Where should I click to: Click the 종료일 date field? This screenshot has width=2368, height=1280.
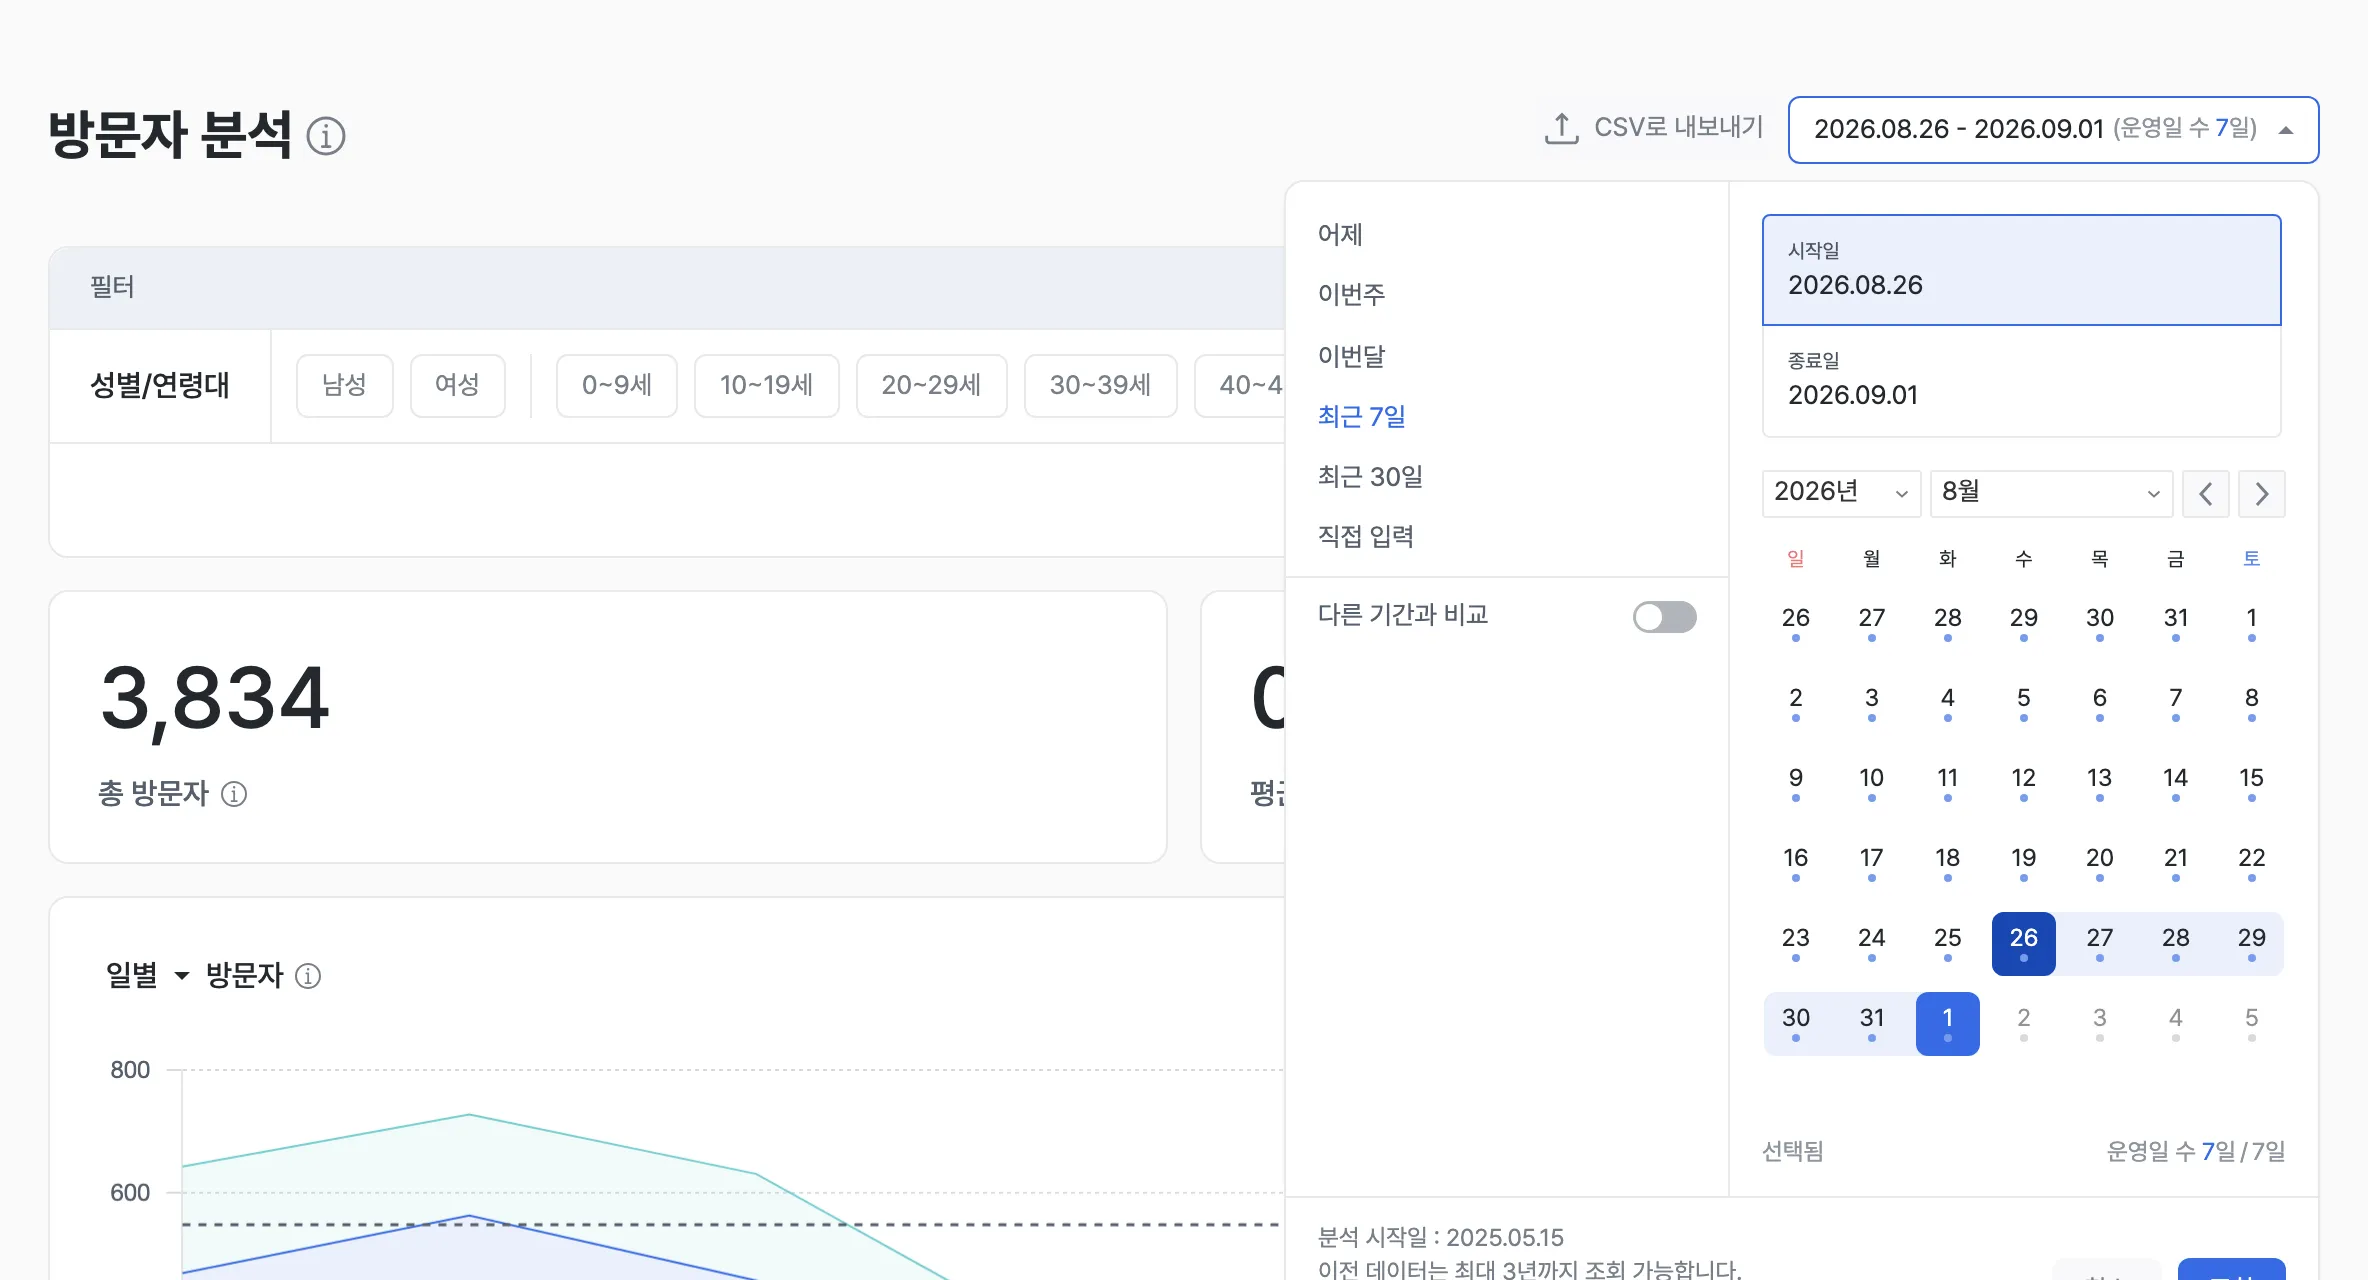(2021, 381)
